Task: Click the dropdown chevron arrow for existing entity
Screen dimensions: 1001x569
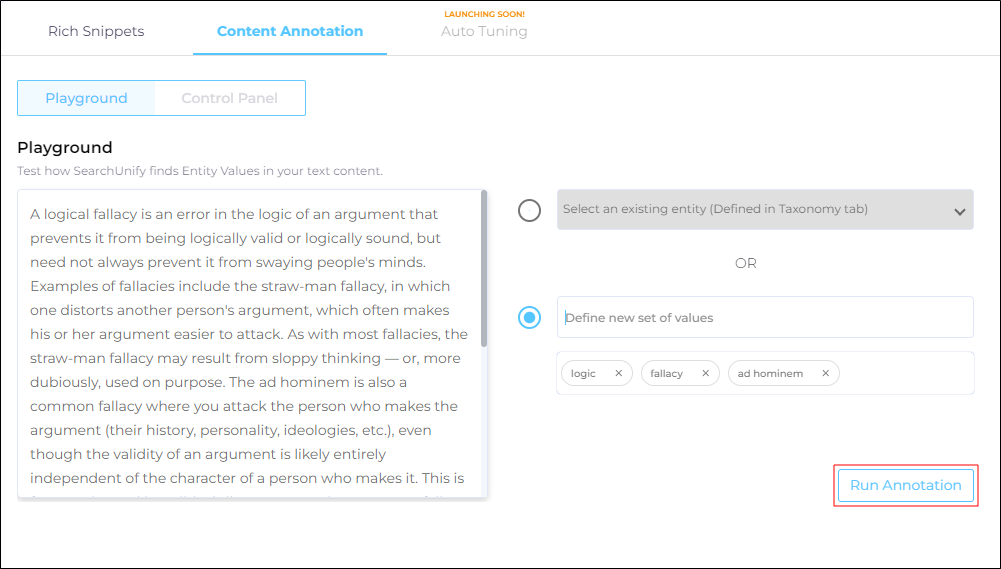Action: 959,211
